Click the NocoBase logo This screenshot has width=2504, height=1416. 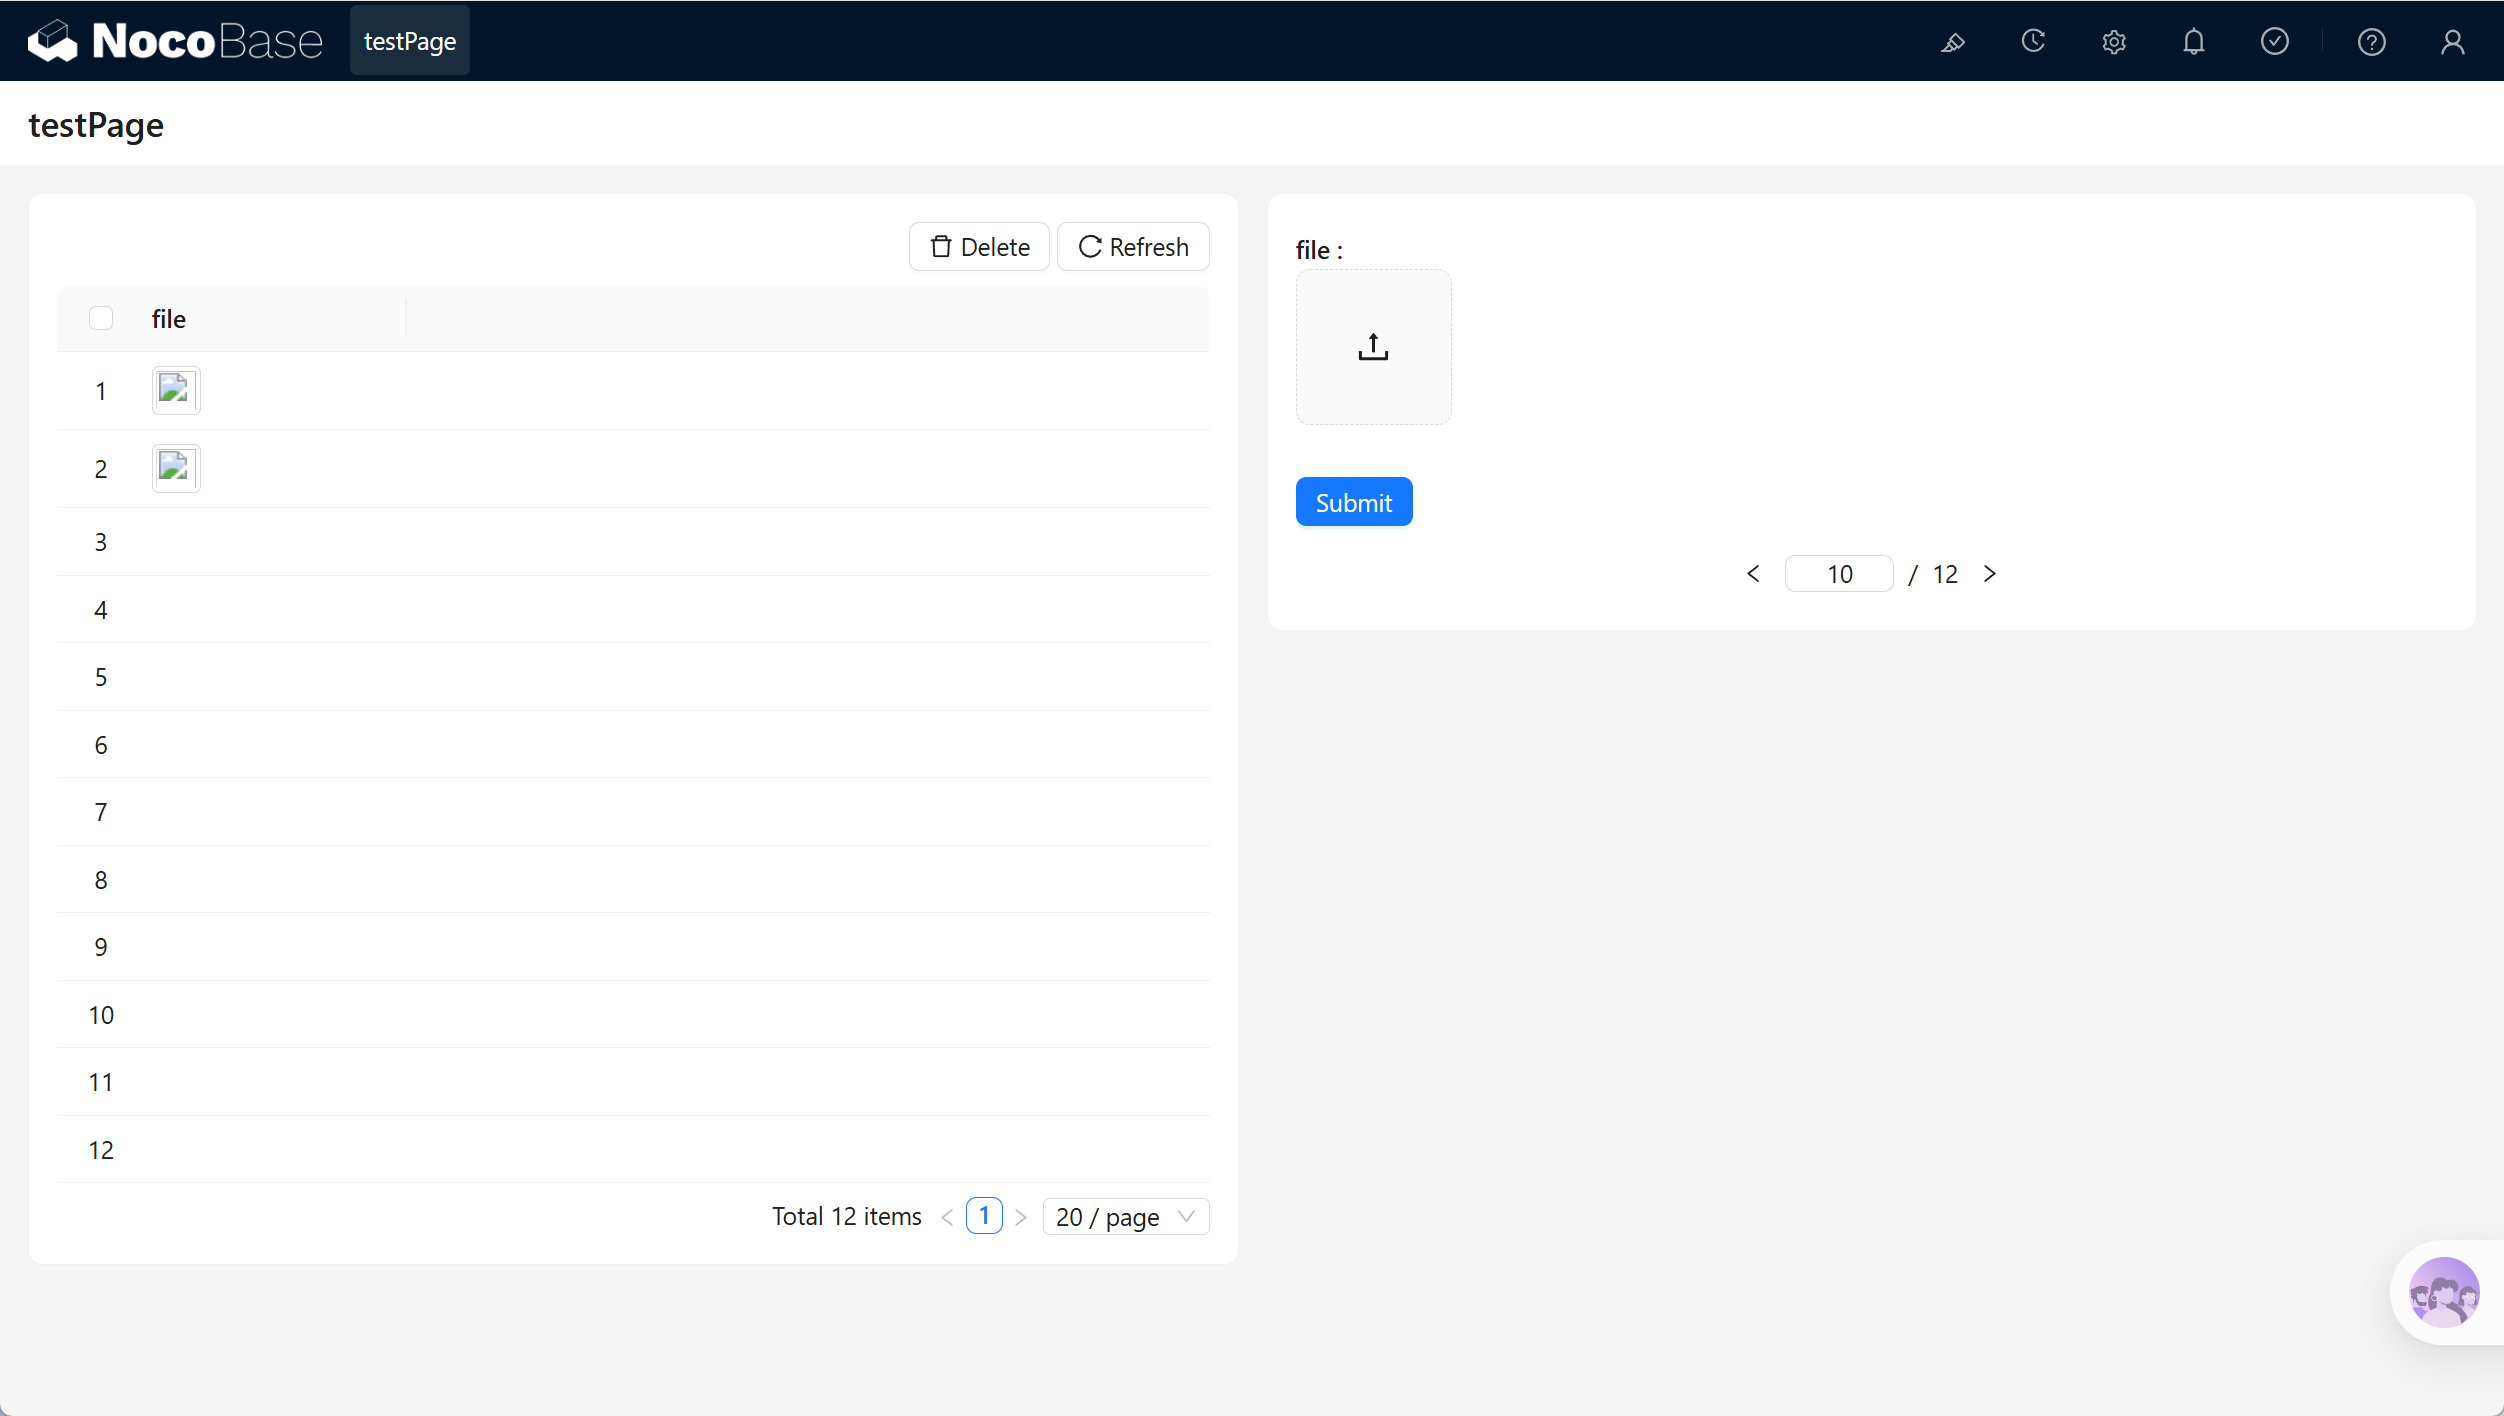pos(175,41)
